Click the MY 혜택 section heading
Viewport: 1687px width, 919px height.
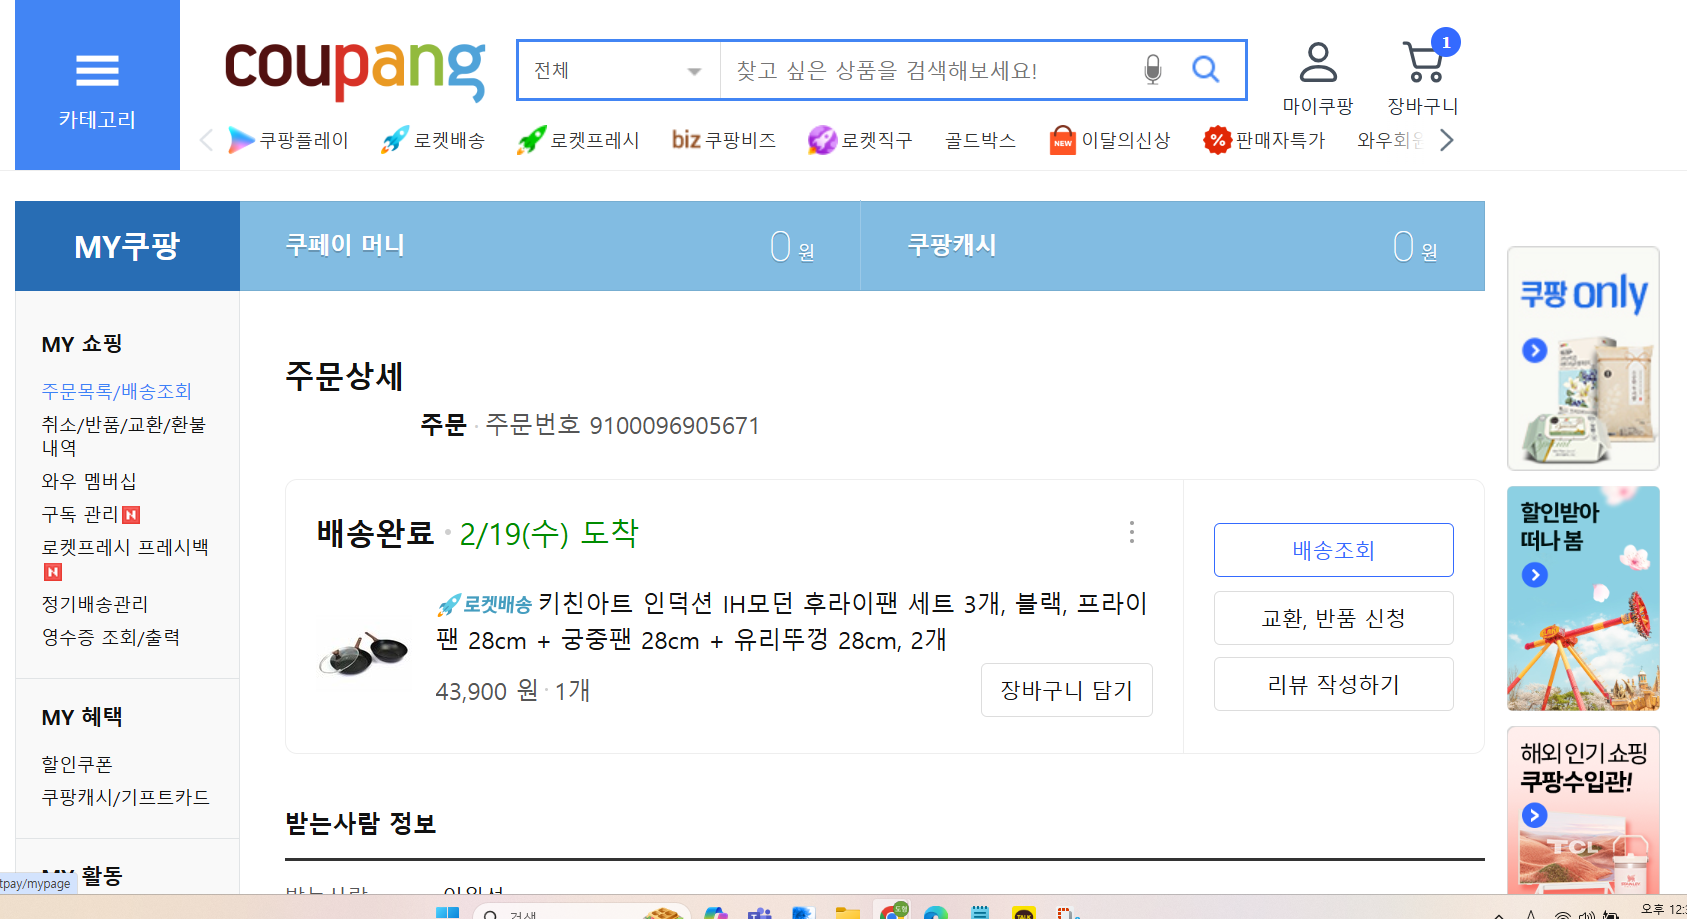[82, 717]
